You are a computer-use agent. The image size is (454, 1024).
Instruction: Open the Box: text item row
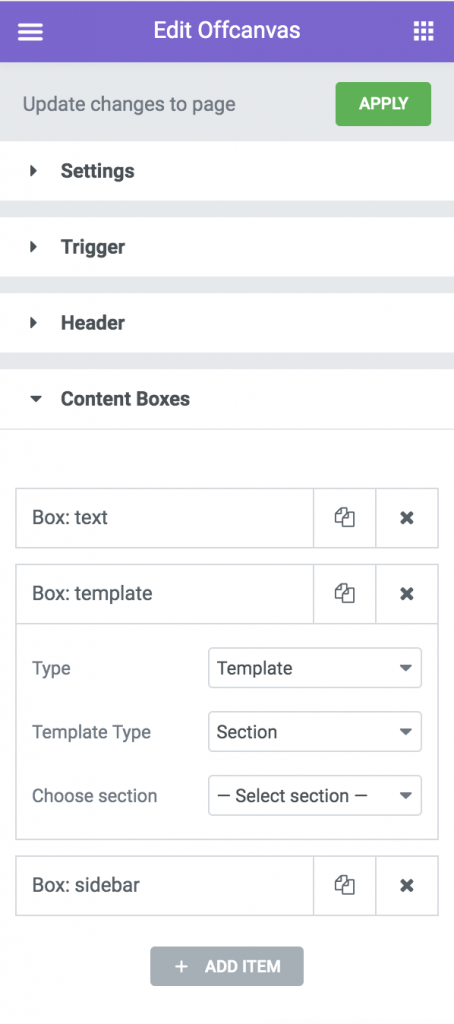pyautogui.click(x=165, y=518)
